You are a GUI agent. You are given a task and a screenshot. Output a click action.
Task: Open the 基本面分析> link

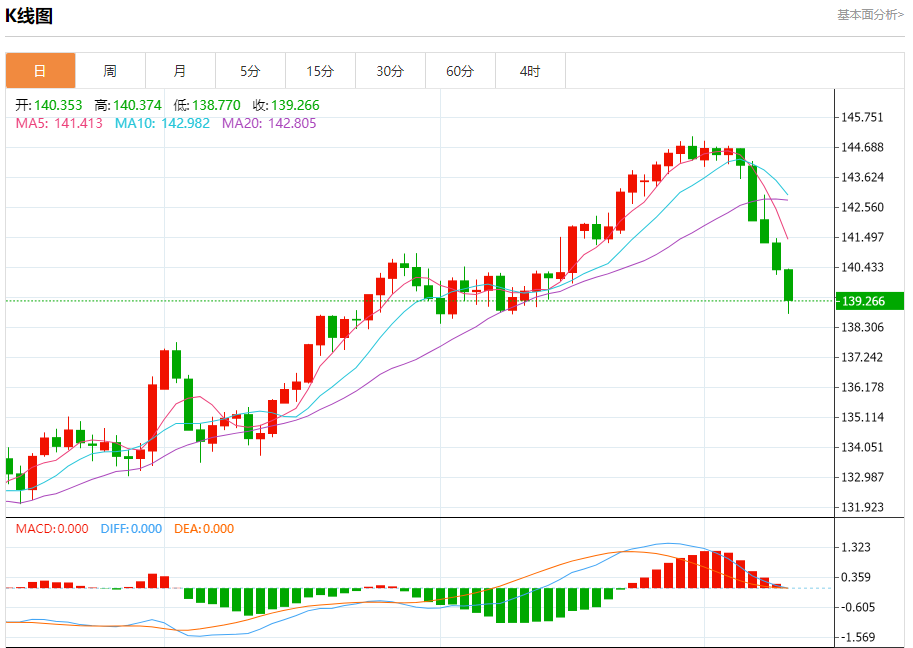(x=870, y=15)
